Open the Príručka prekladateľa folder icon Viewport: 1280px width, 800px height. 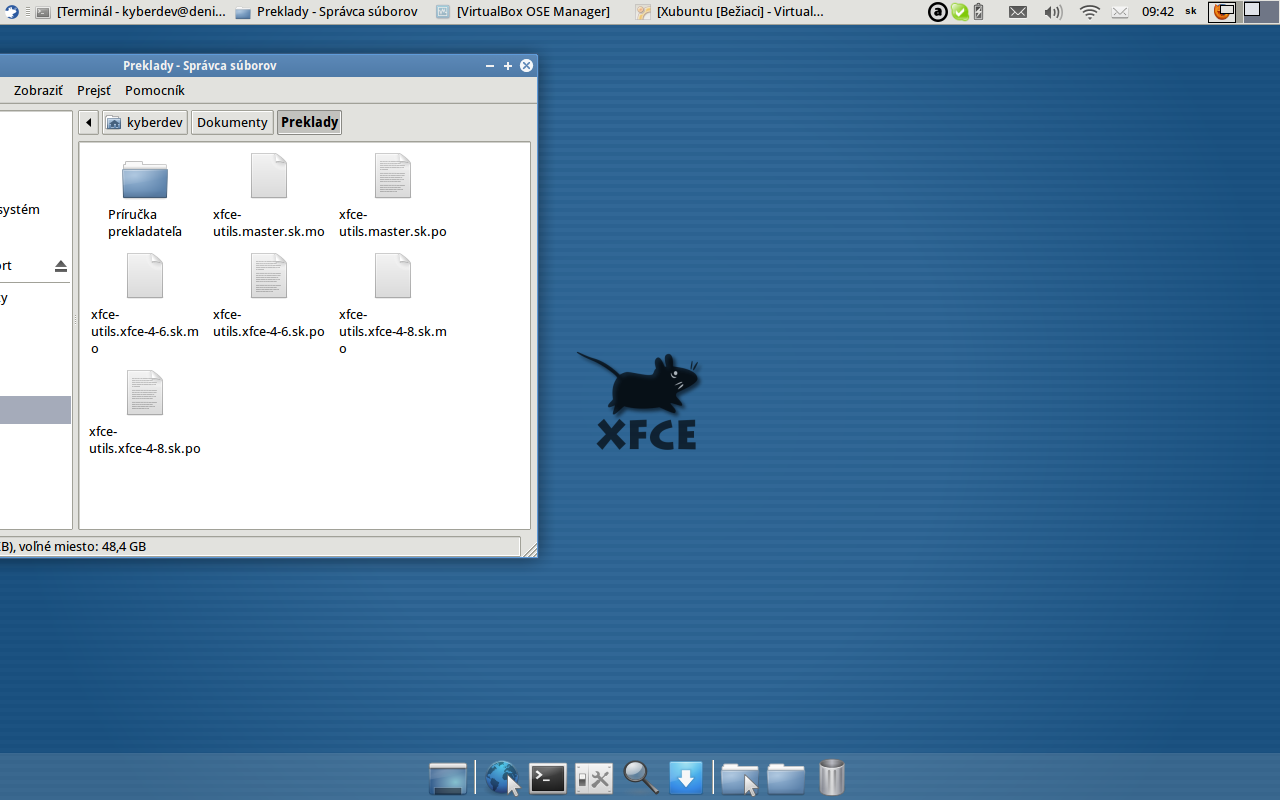click(145, 179)
